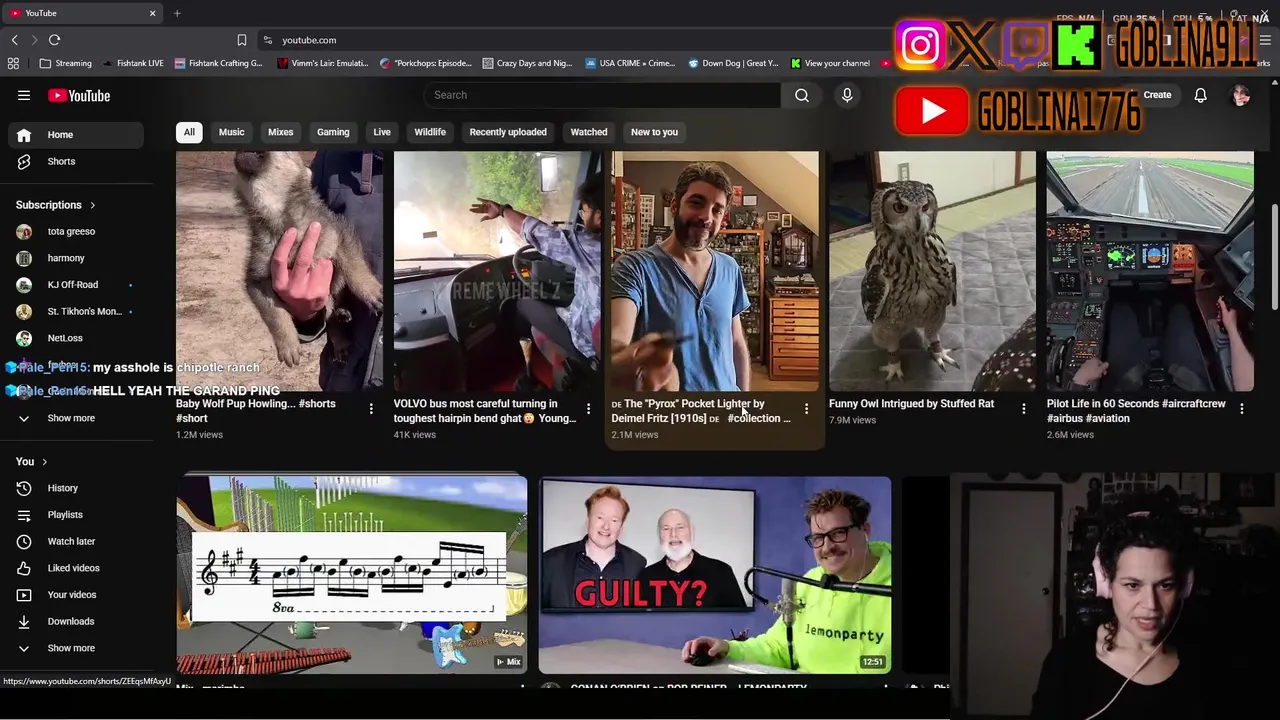This screenshot has width=1280, height=720.
Task: Expand subscriptions with Show more
Action: coord(76,418)
